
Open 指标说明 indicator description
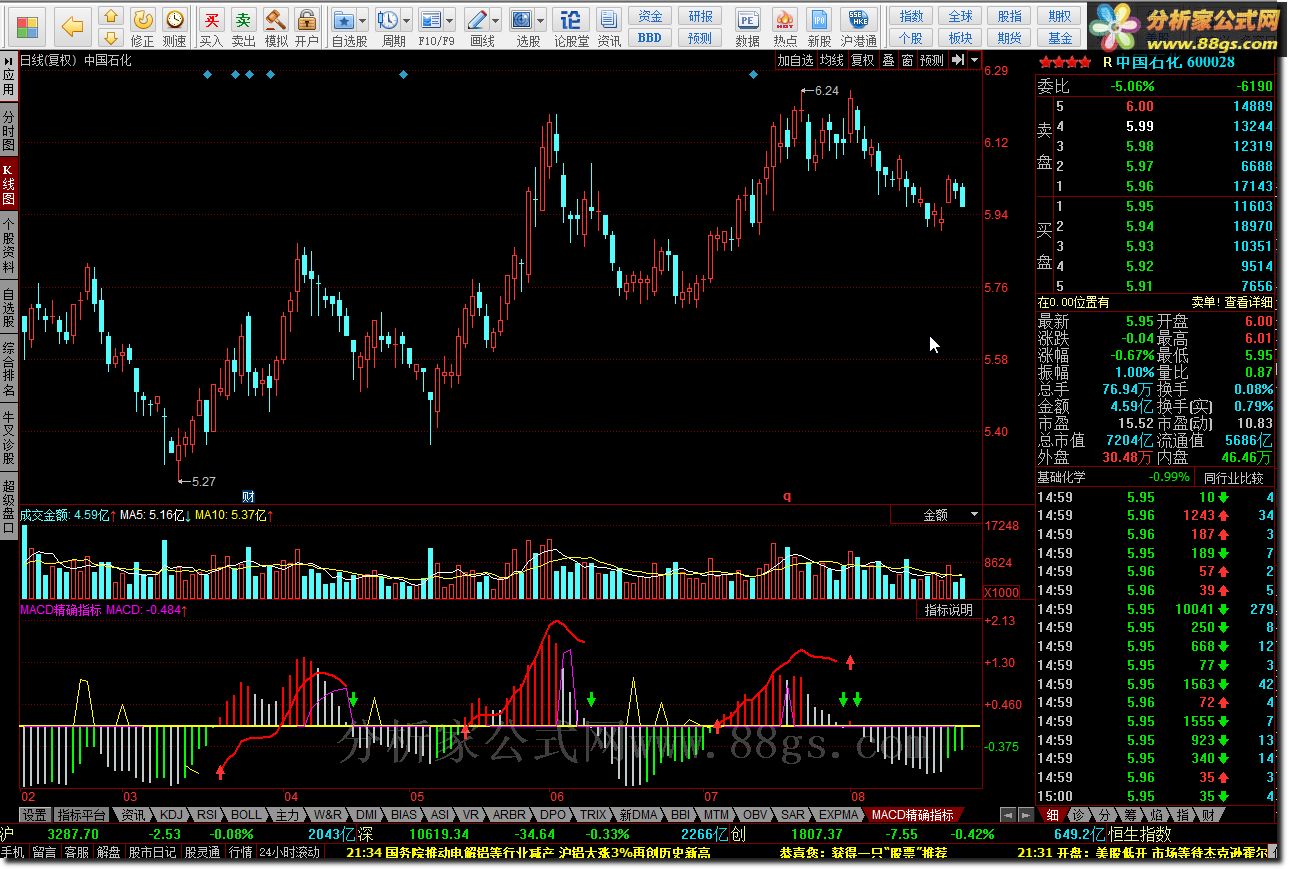(948, 610)
